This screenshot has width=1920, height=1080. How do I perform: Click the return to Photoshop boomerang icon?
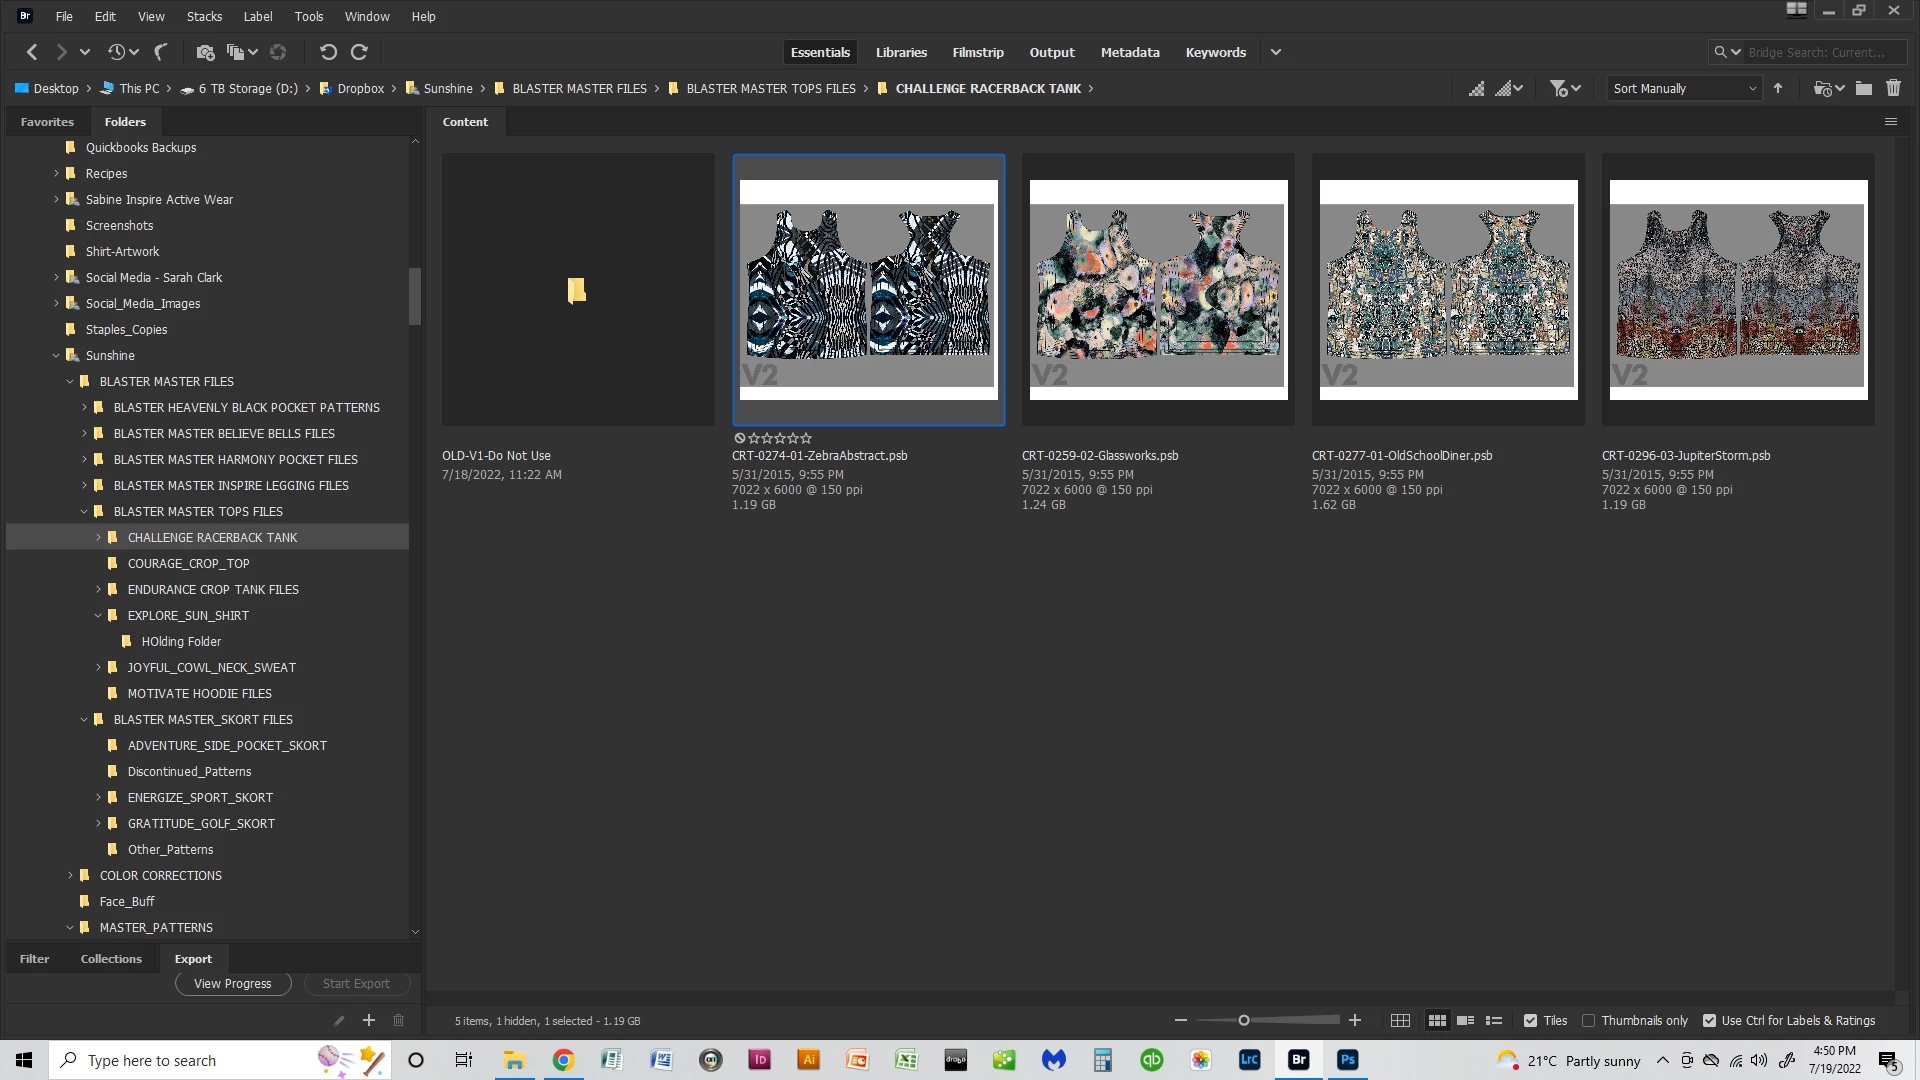(x=161, y=52)
